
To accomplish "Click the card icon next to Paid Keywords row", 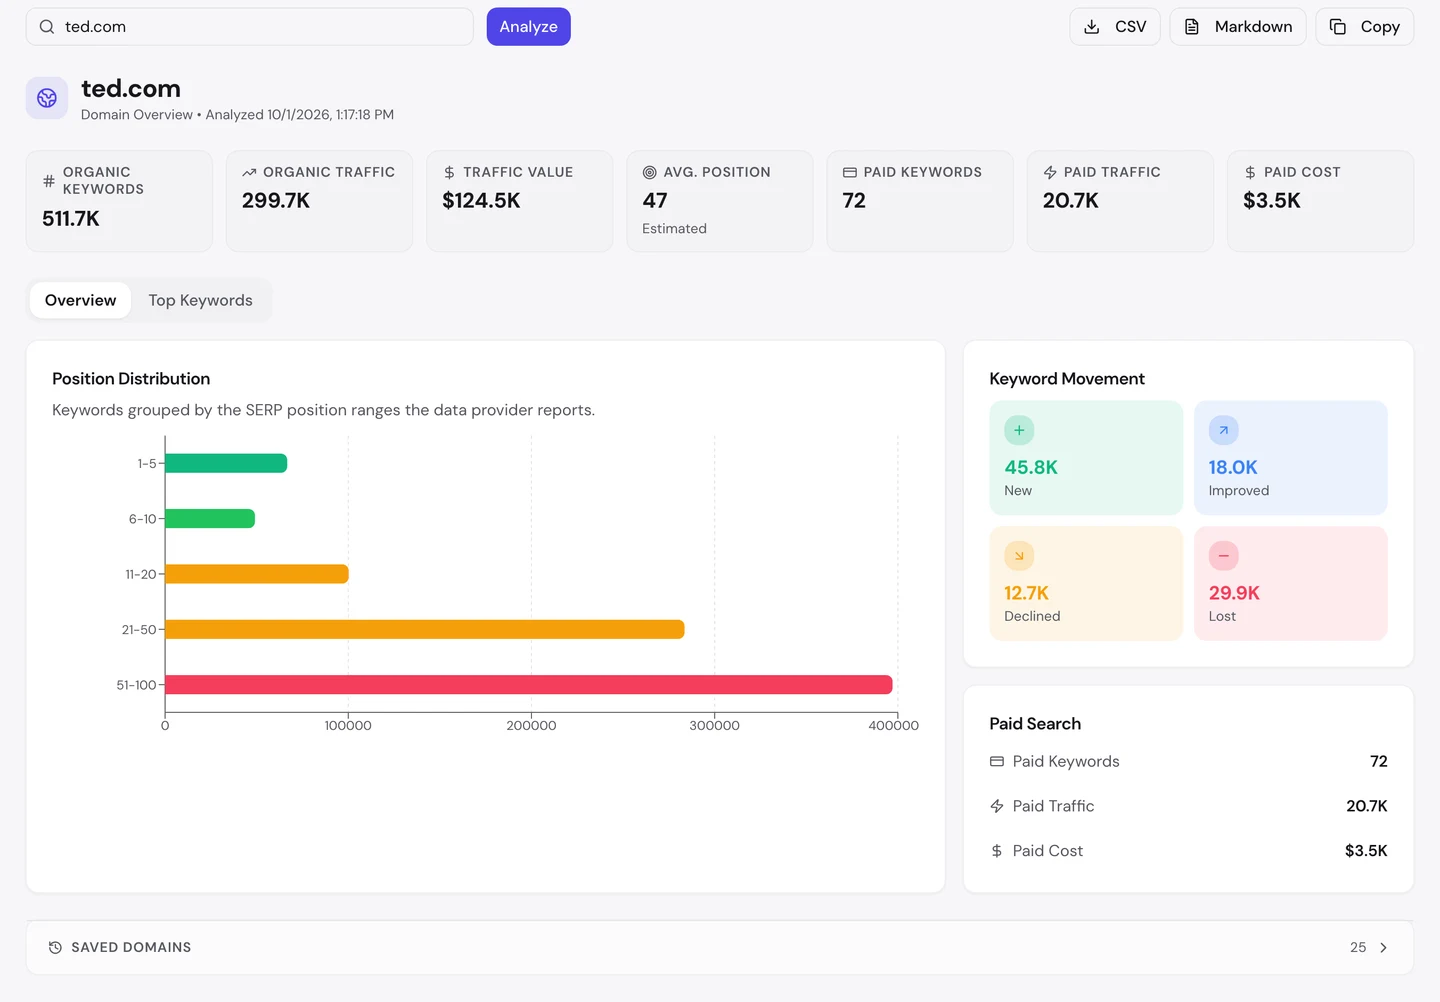I will click(997, 761).
